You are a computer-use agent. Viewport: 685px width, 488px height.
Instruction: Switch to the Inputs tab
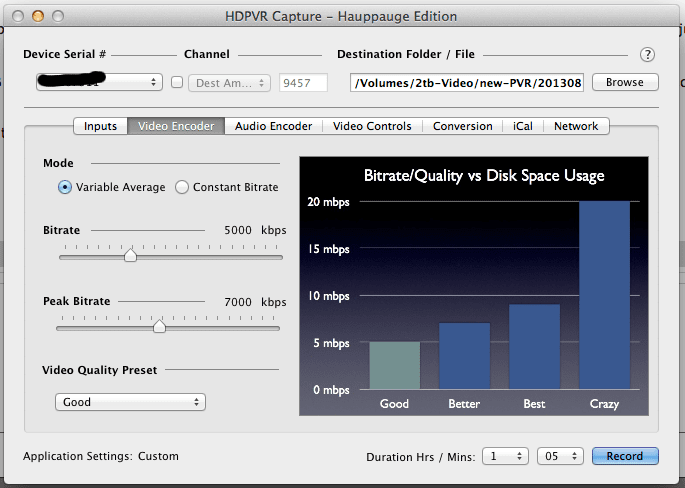pyautogui.click(x=100, y=126)
